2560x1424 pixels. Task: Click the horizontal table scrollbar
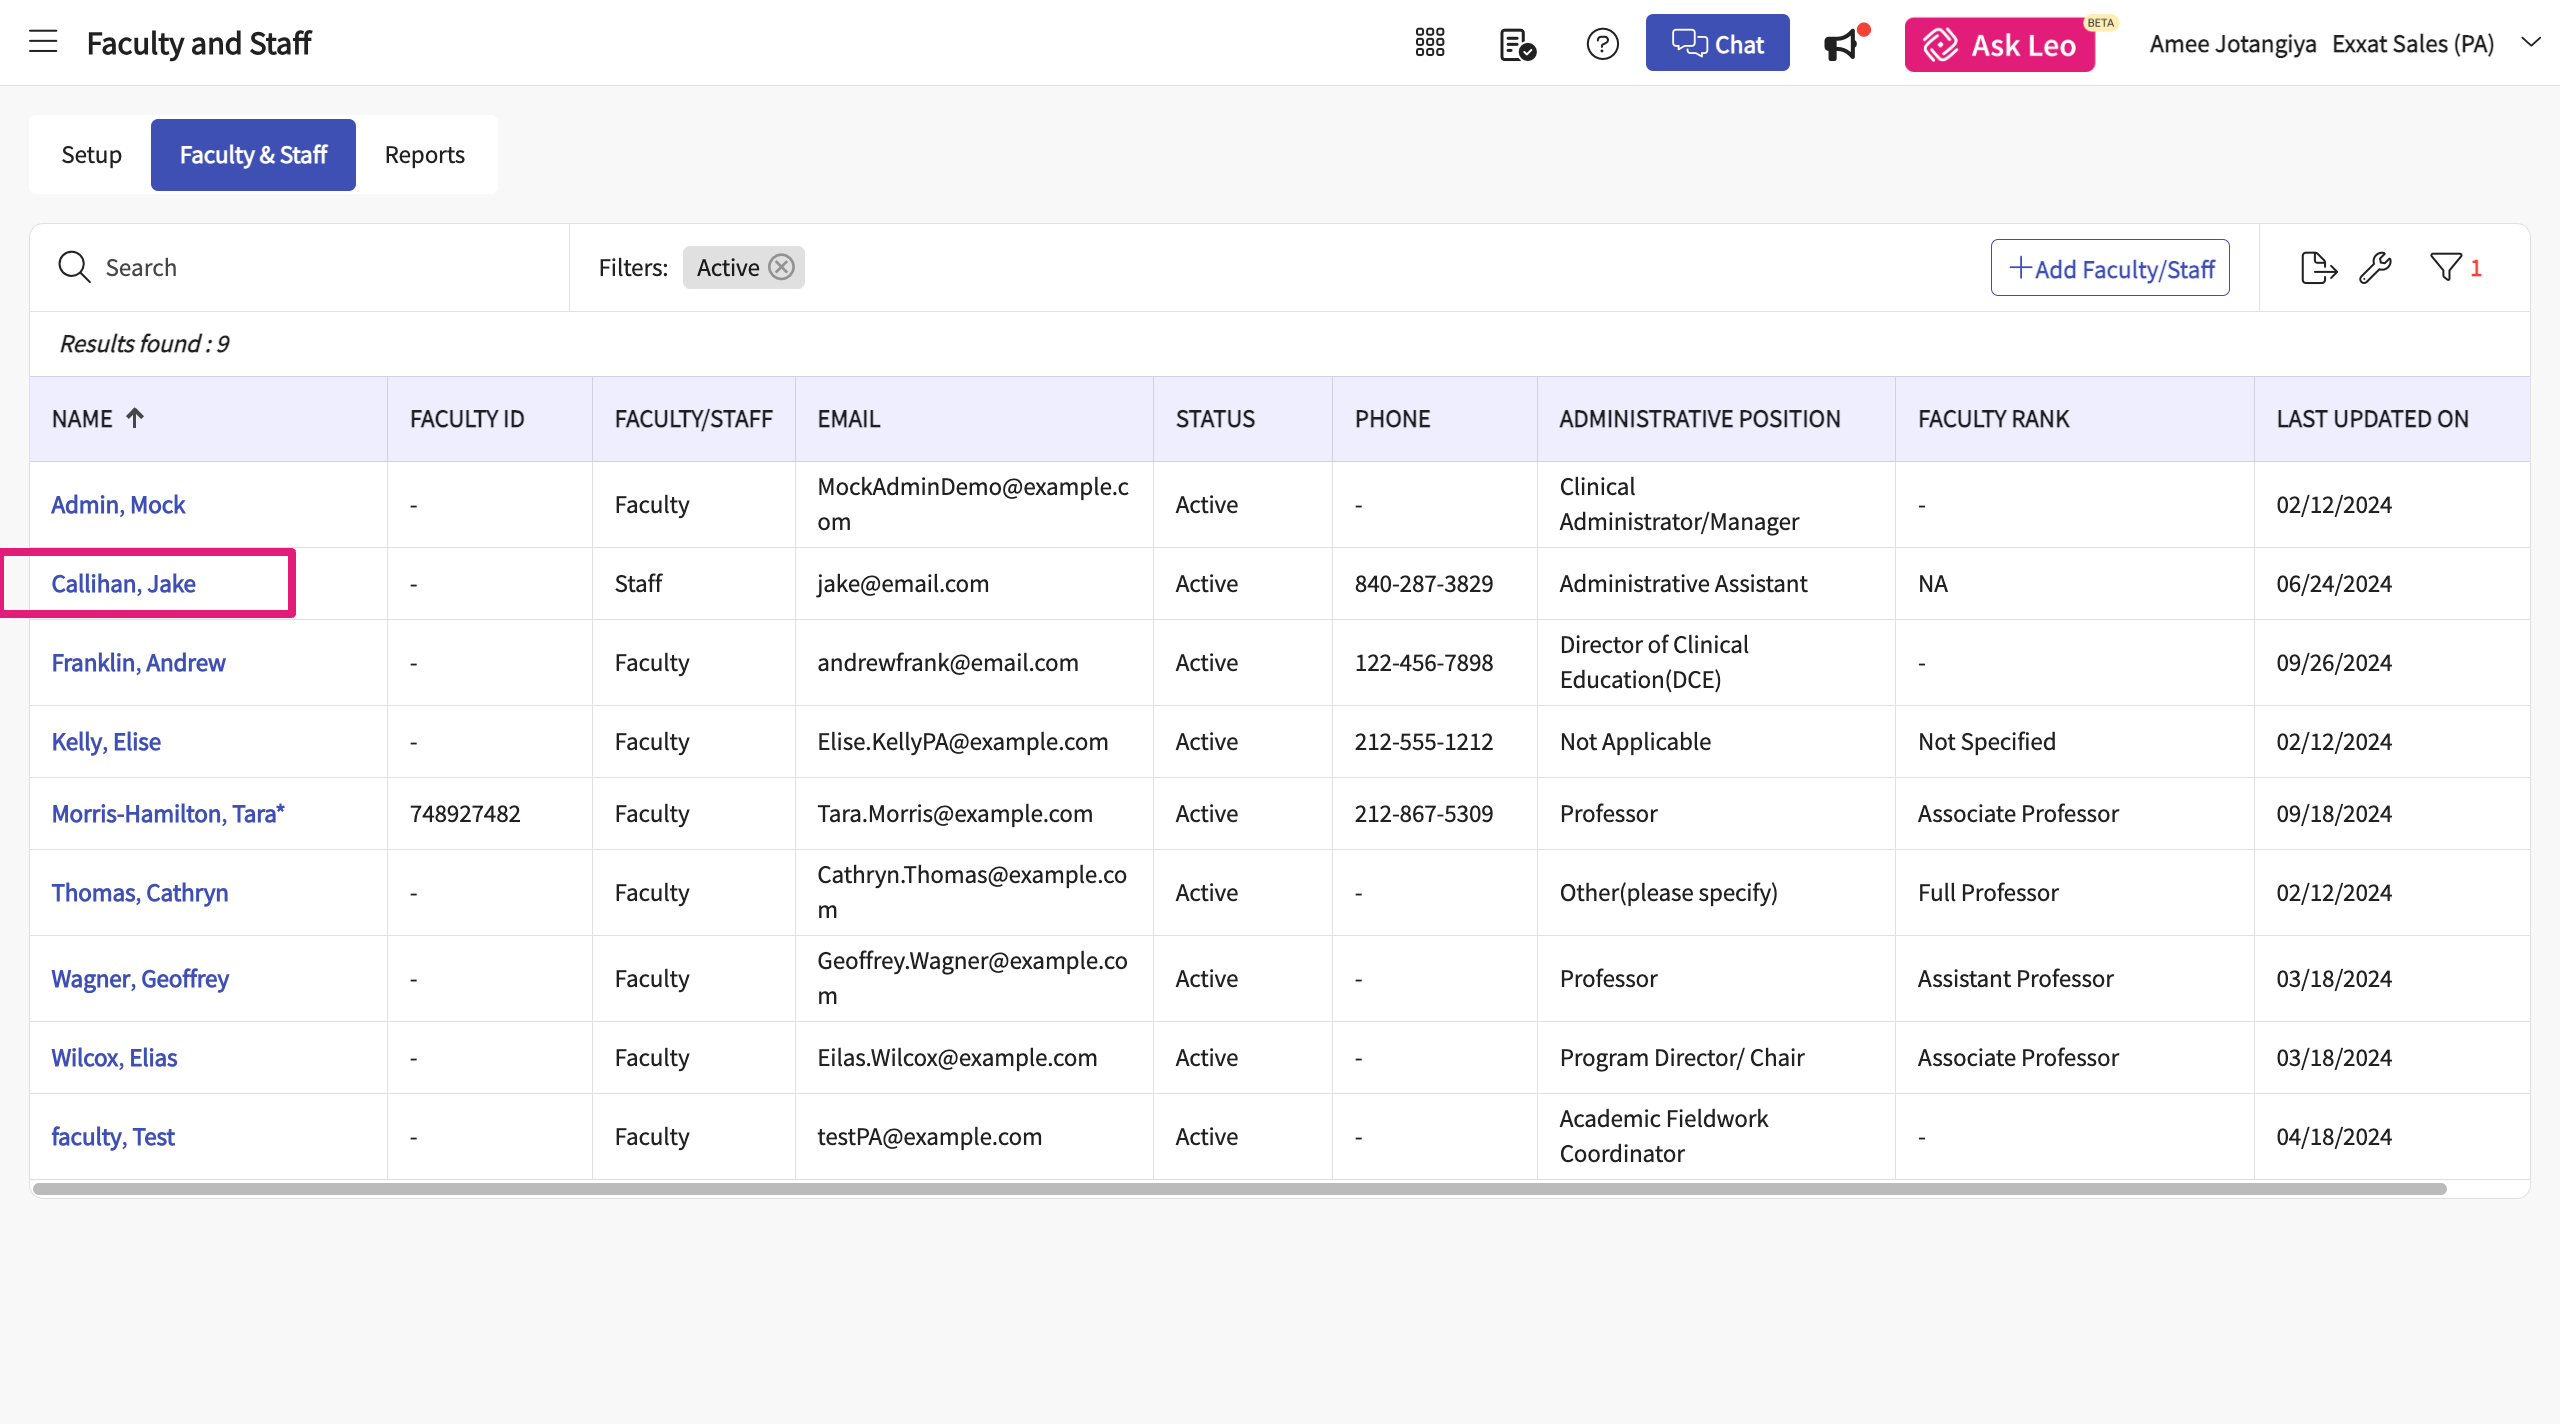[1238, 1189]
